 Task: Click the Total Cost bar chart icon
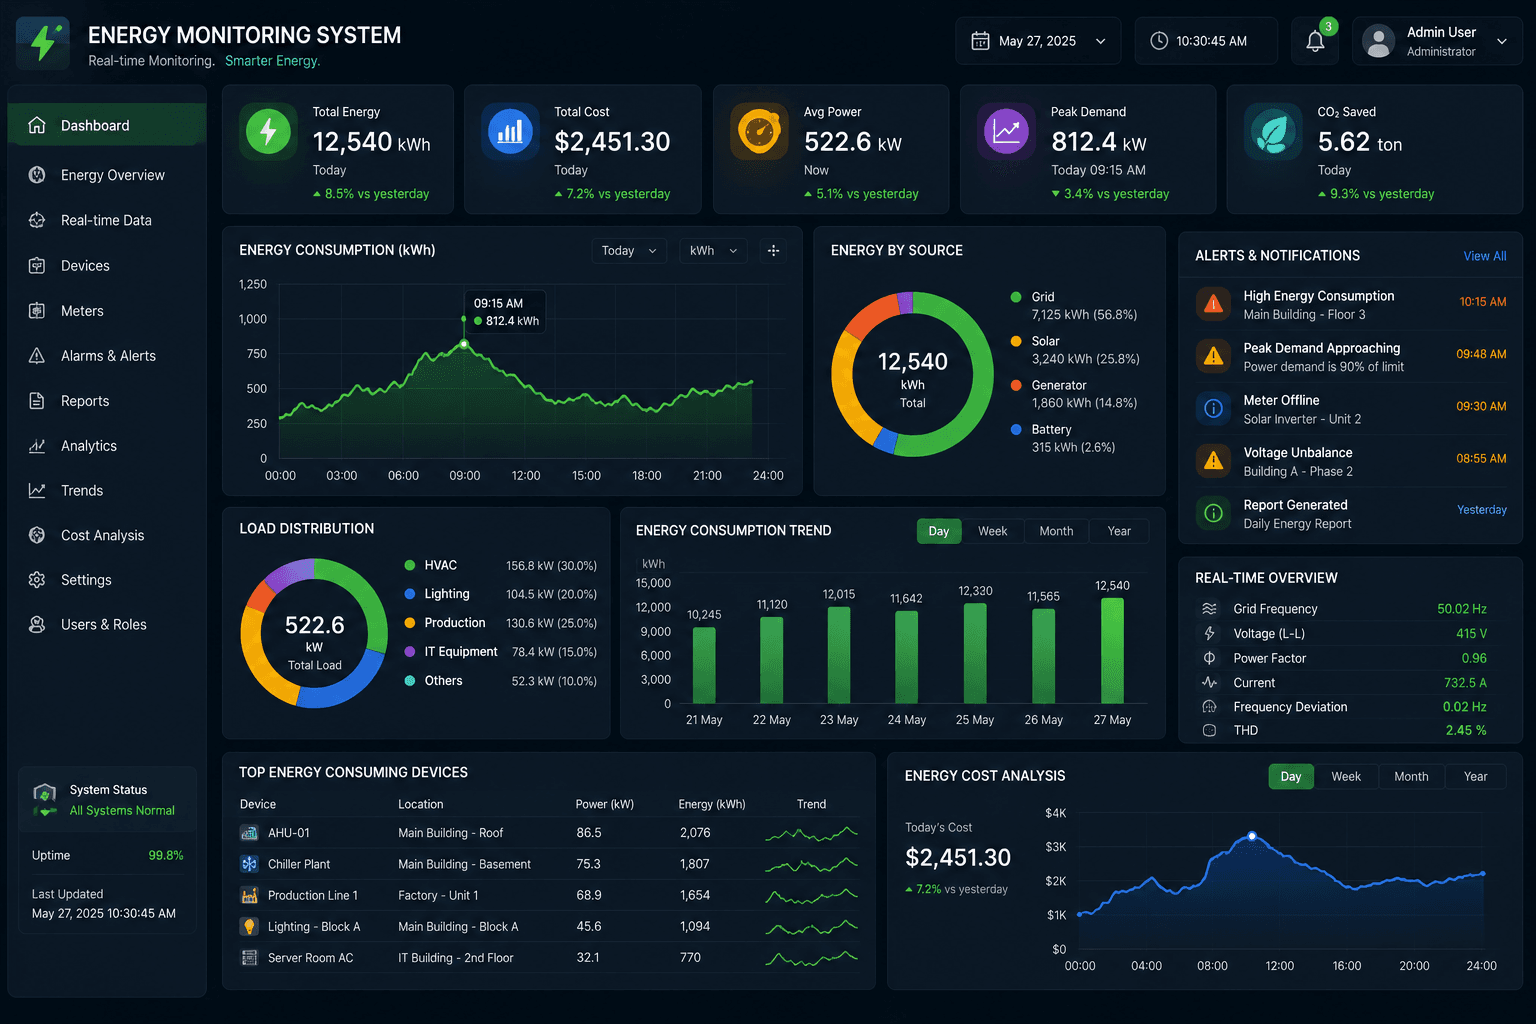(510, 131)
